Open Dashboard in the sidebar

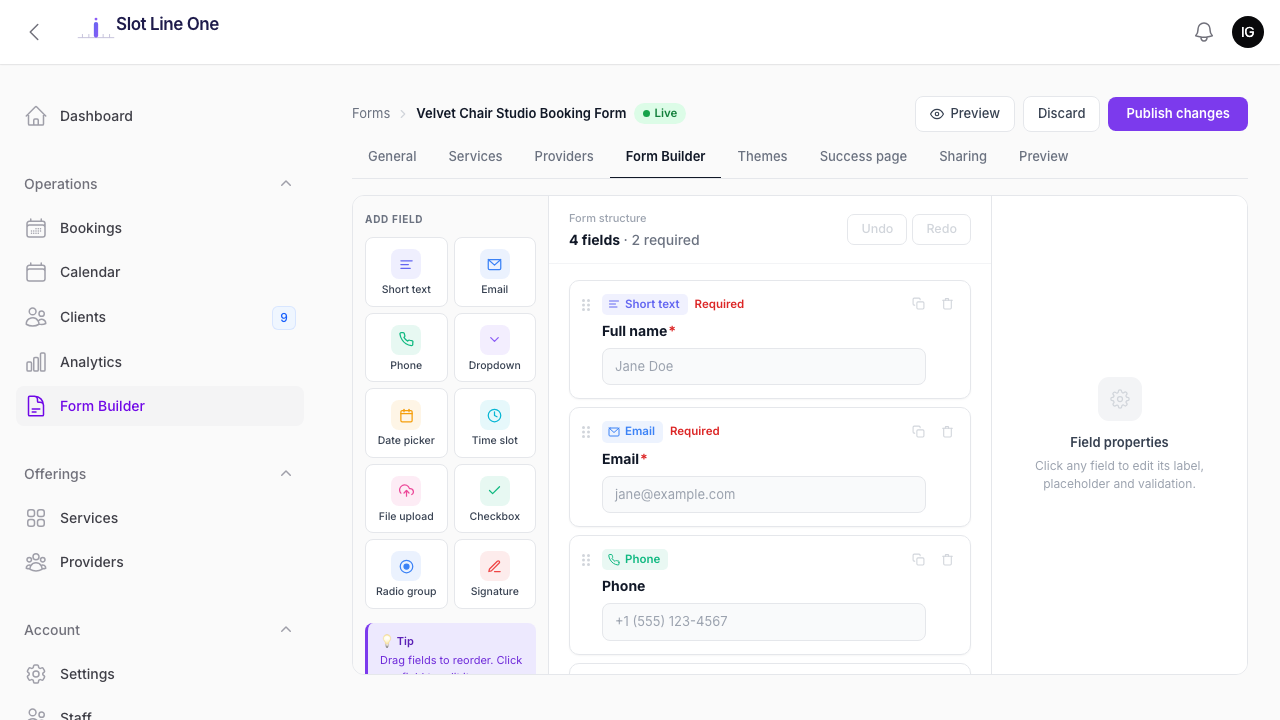160,116
